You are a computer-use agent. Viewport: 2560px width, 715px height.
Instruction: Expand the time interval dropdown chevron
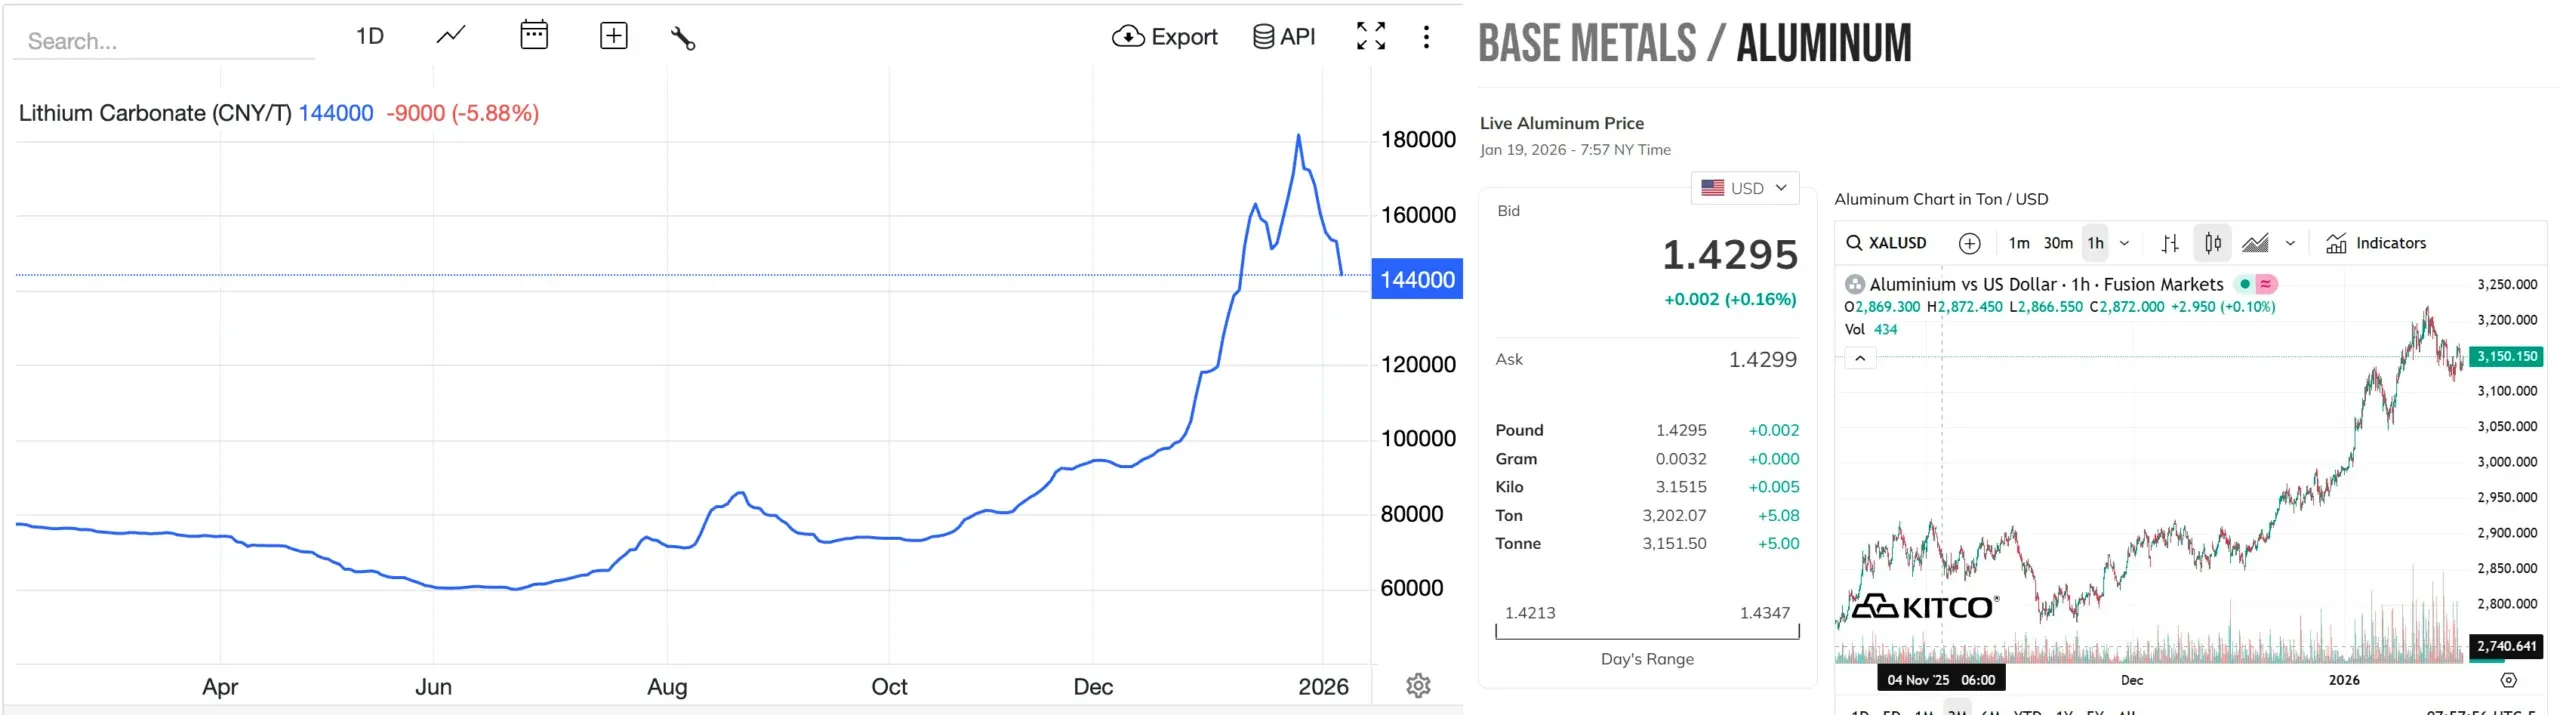pyautogui.click(x=2125, y=243)
